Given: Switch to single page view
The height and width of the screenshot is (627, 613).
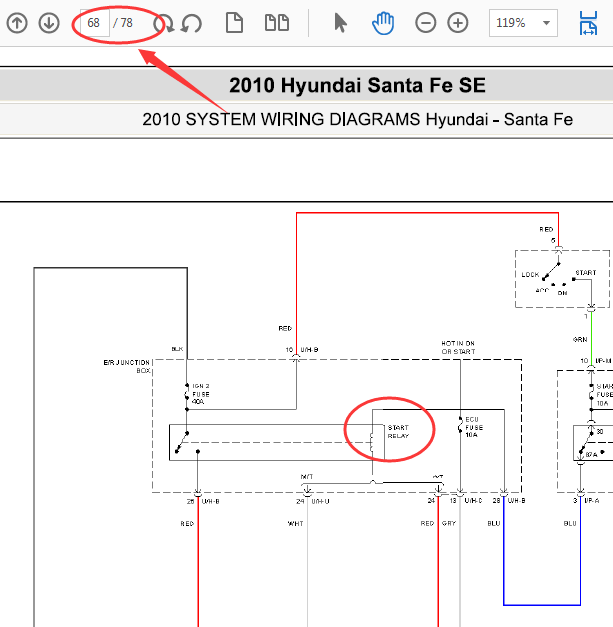Looking at the screenshot, I should (234, 23).
